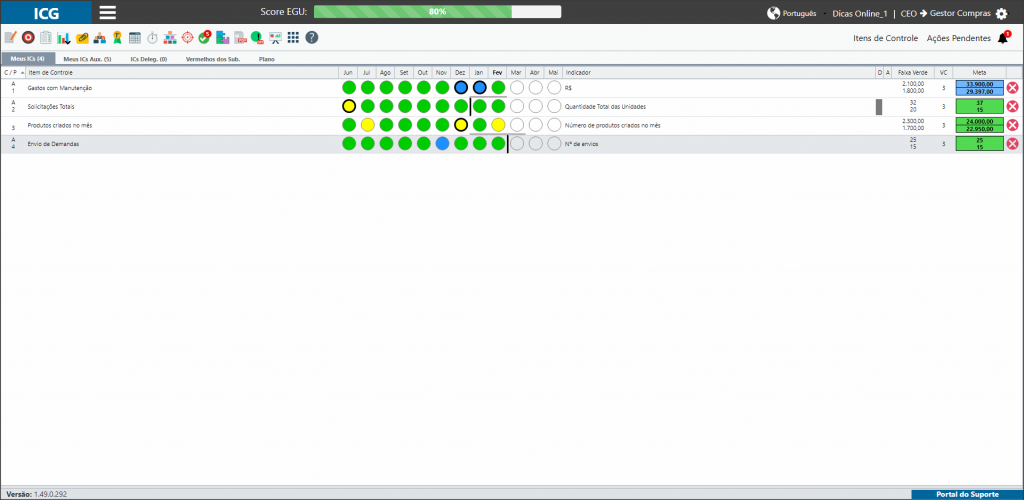The image size is (1024, 500).
Task: Select empty Mar status circle for Gastos com Manutenção
Action: (x=517, y=87)
